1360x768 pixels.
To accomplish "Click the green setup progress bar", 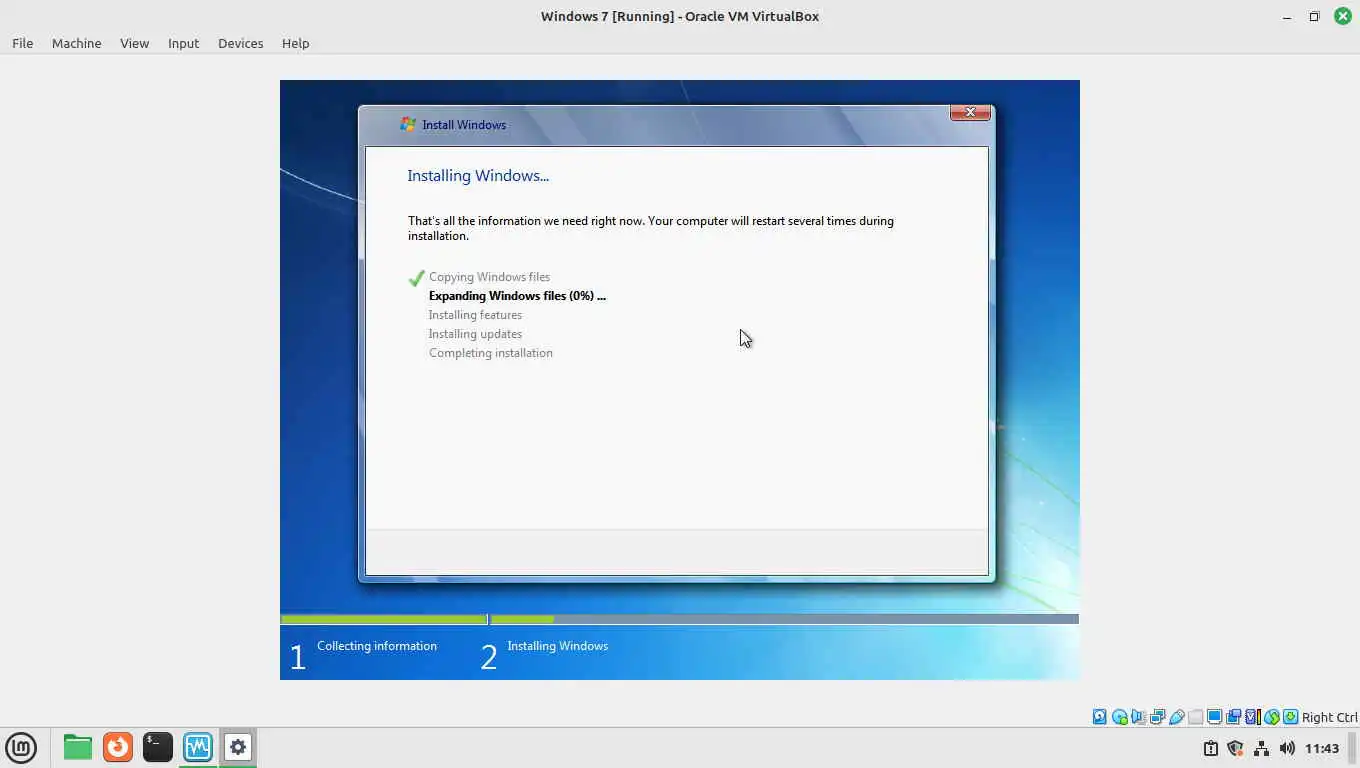I will [x=679, y=619].
